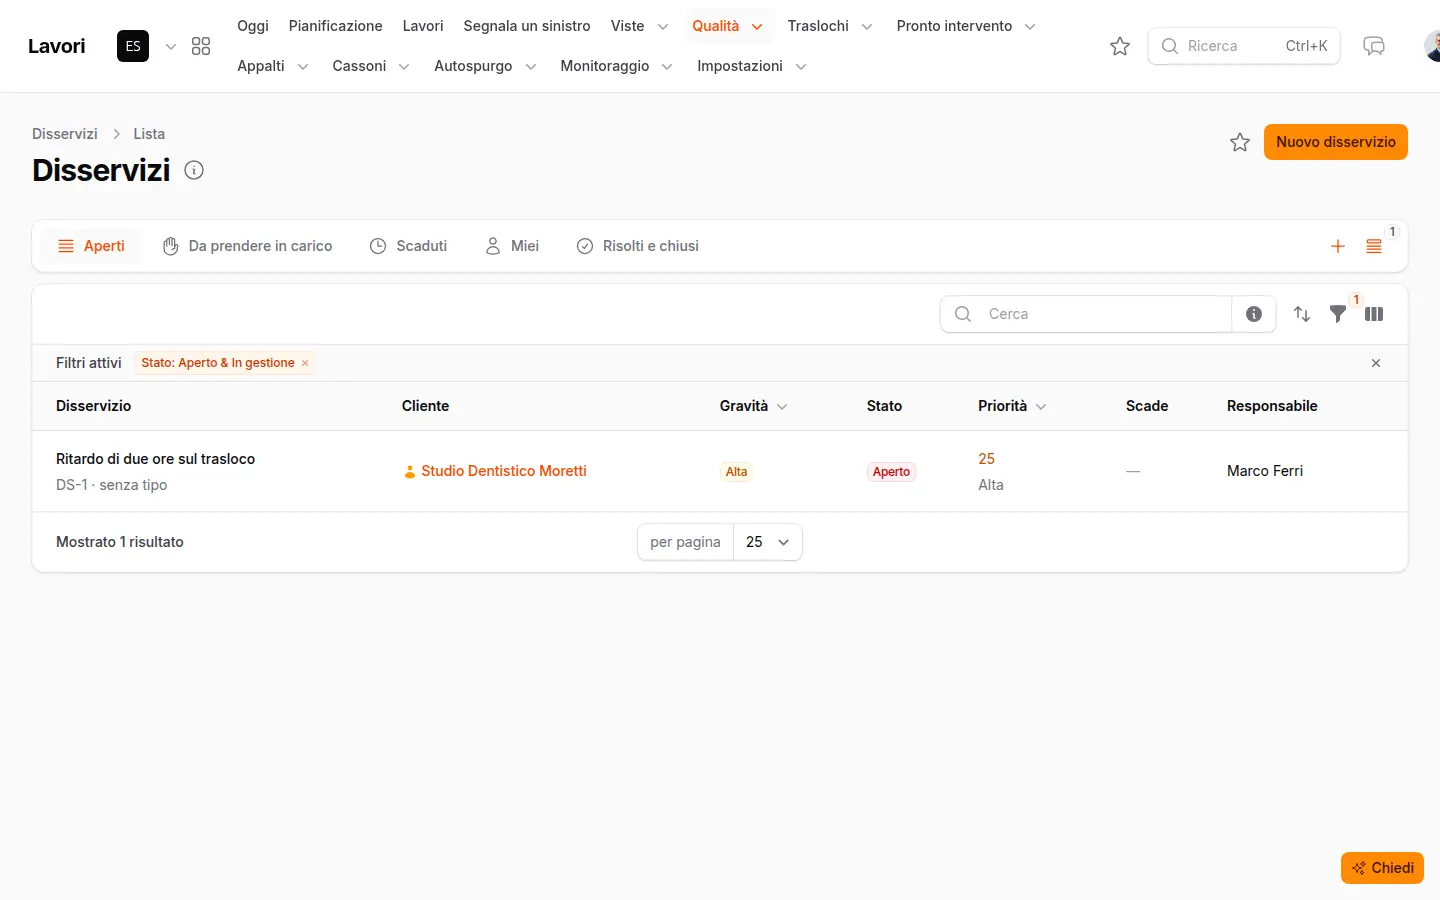Remove the Stato: Aperto filter chip
1440x900 pixels.
pos(305,363)
